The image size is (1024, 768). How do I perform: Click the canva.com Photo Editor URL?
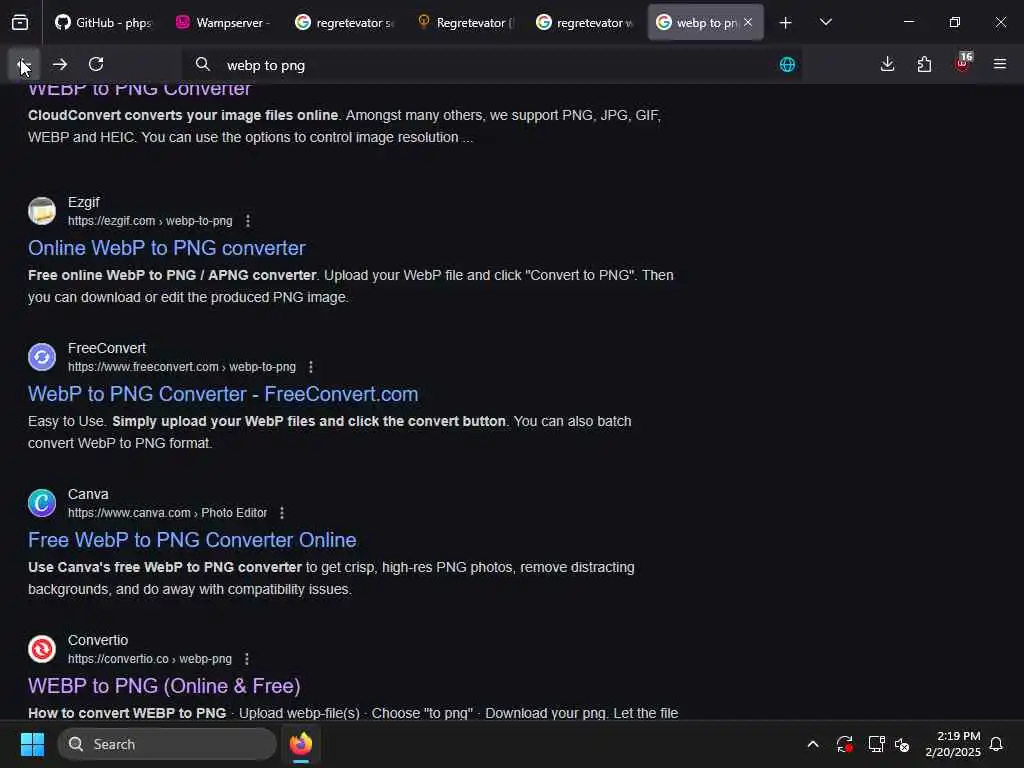click(x=167, y=513)
